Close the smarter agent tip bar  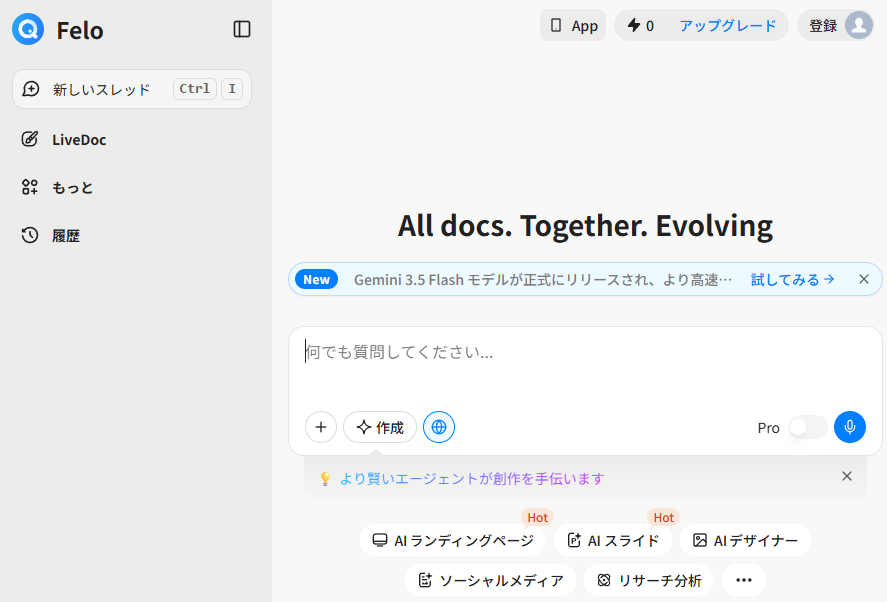[x=847, y=476]
